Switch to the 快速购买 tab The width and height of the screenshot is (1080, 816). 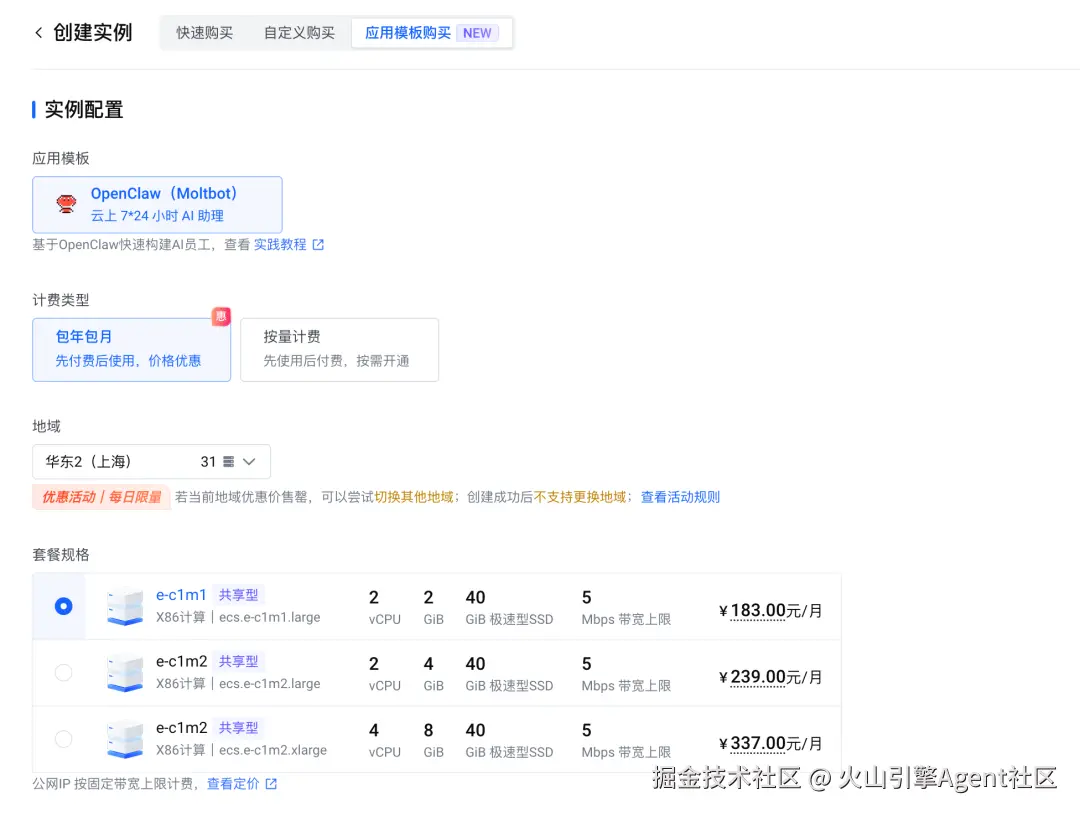(x=205, y=33)
